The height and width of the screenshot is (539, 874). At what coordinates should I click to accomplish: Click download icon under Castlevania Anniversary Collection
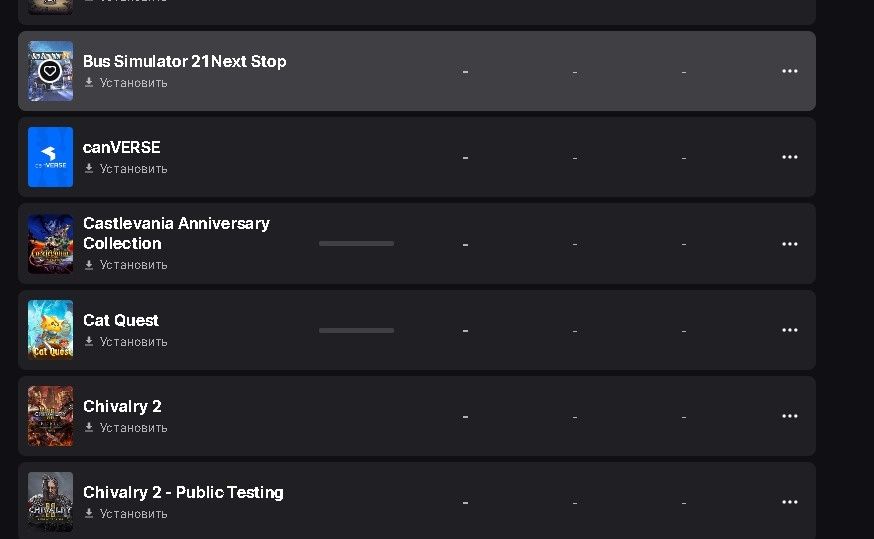tap(89, 265)
